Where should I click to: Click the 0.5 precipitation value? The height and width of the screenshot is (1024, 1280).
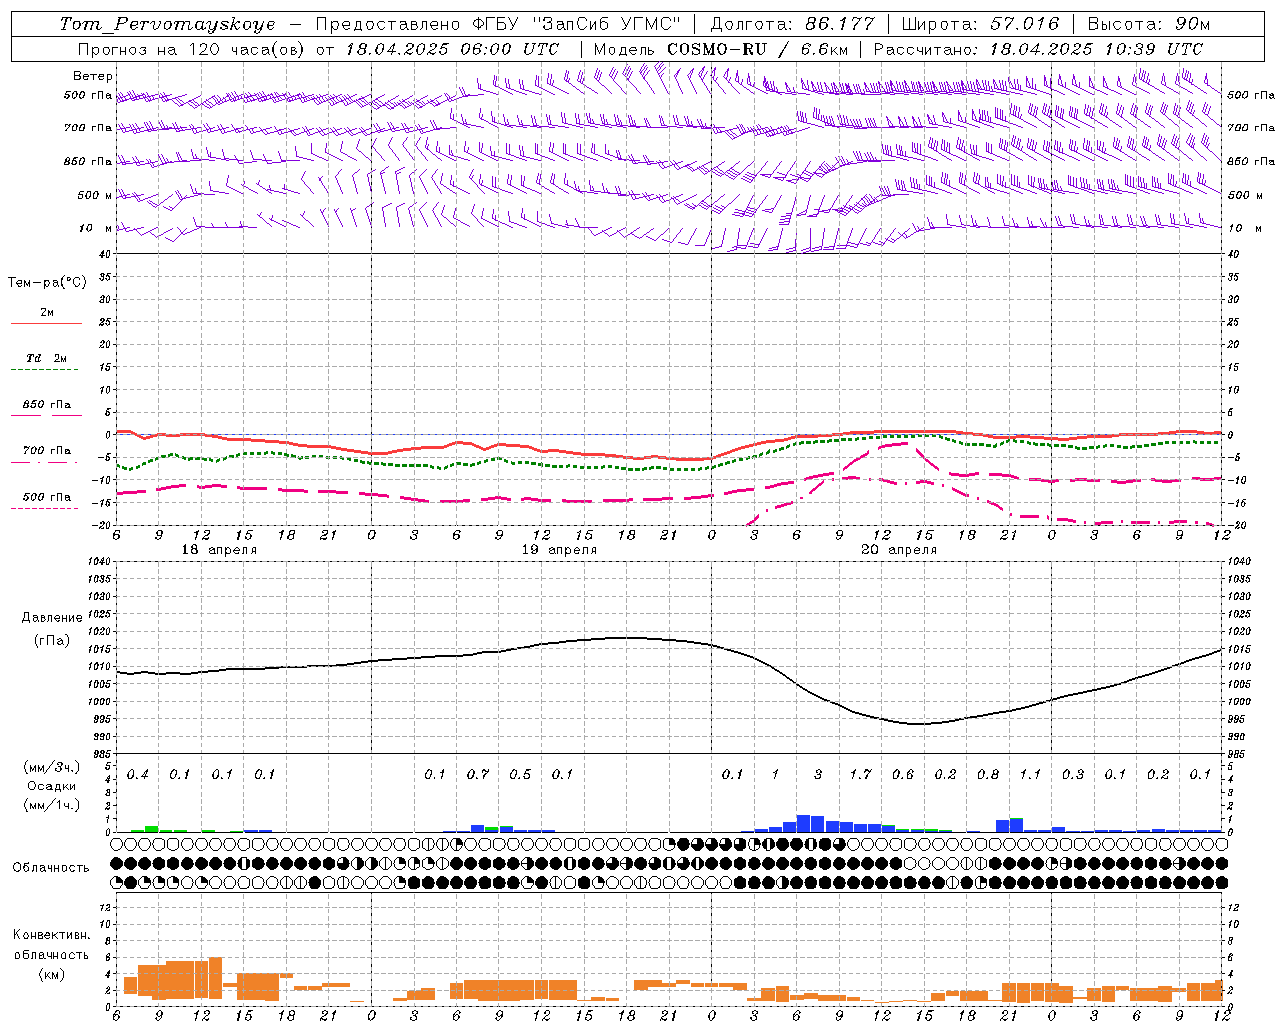(520, 775)
